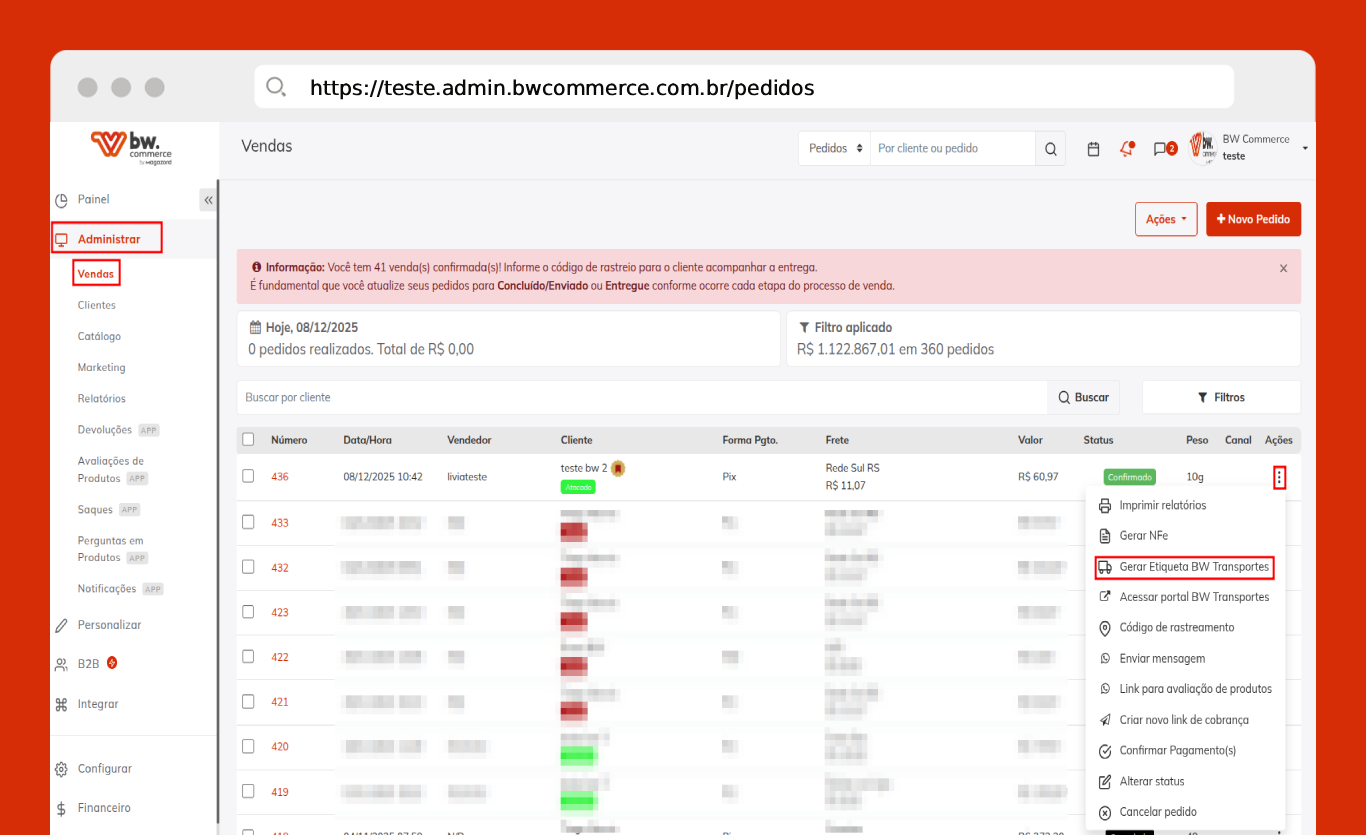
Task: Open three-dot actions for order 436
Action: click(1279, 478)
